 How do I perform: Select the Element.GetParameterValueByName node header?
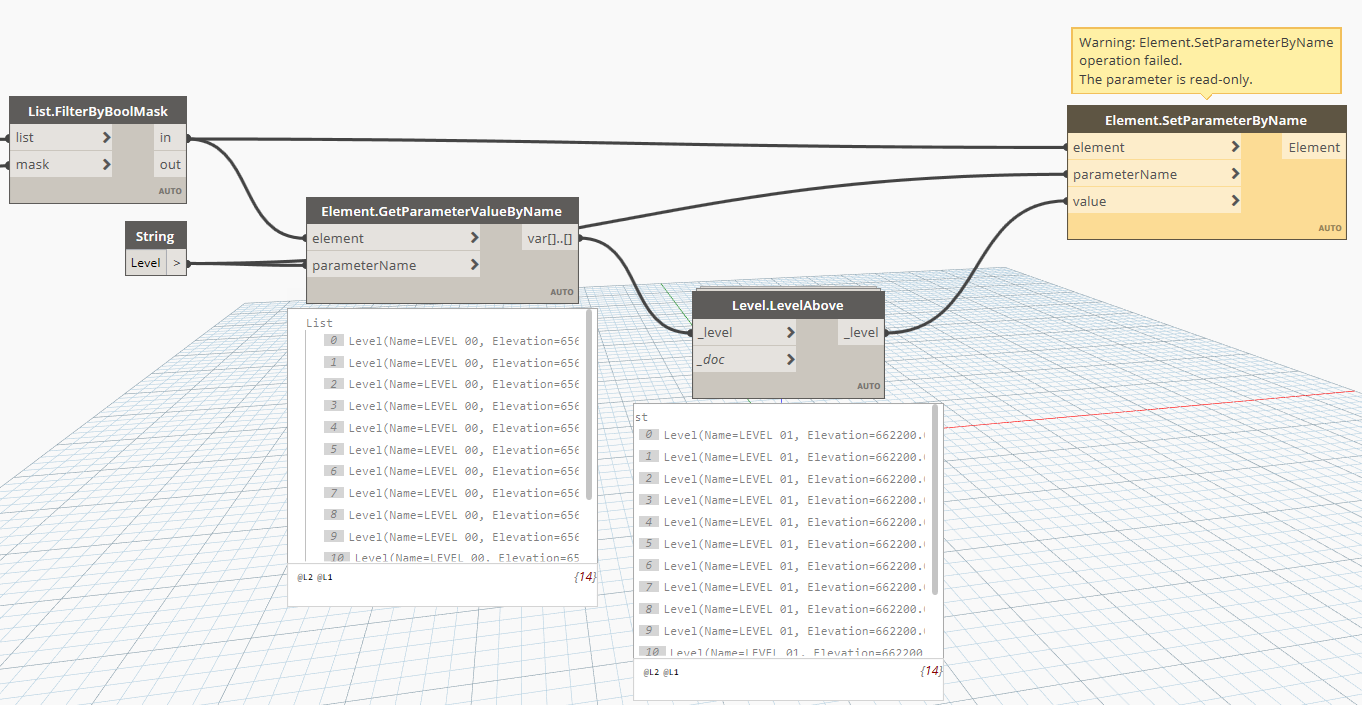coord(442,211)
